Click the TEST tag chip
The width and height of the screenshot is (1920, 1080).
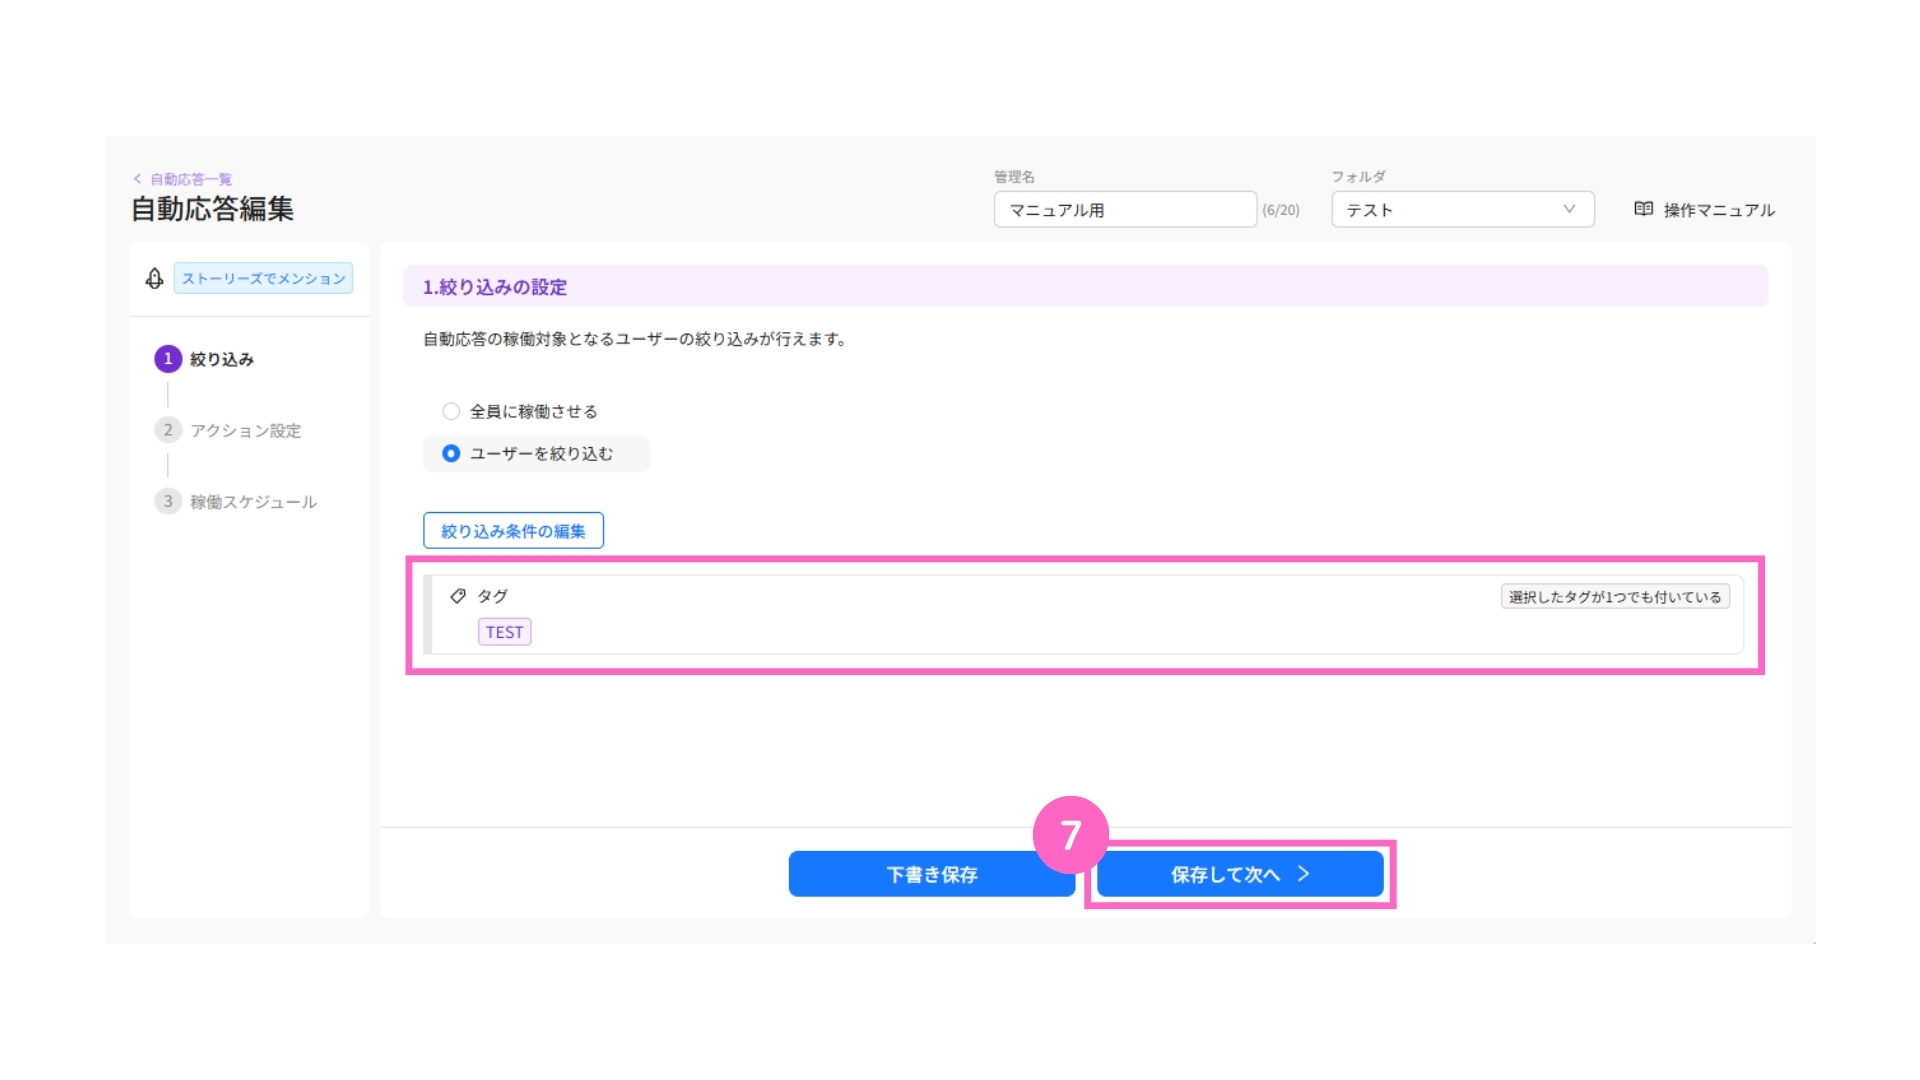[504, 632]
